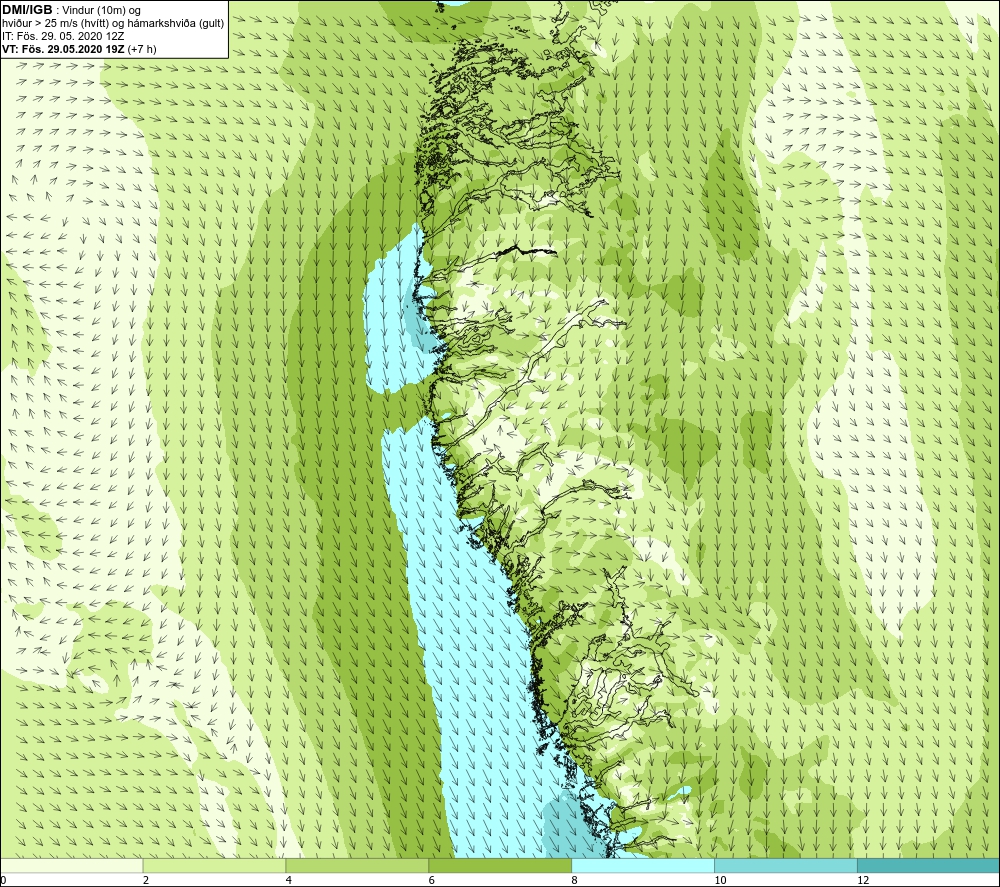Click the '2' color scale label
Image resolution: width=1000 pixels, height=887 pixels.
coord(146,880)
